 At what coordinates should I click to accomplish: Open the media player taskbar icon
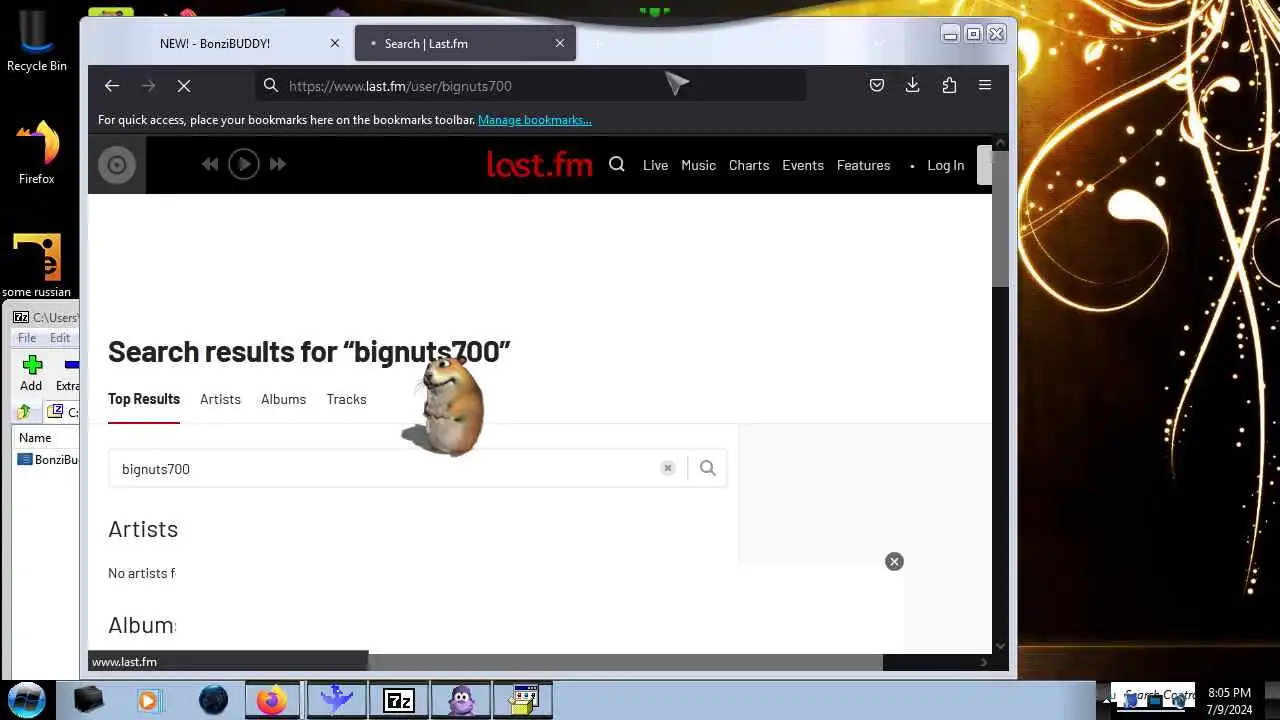(148, 700)
